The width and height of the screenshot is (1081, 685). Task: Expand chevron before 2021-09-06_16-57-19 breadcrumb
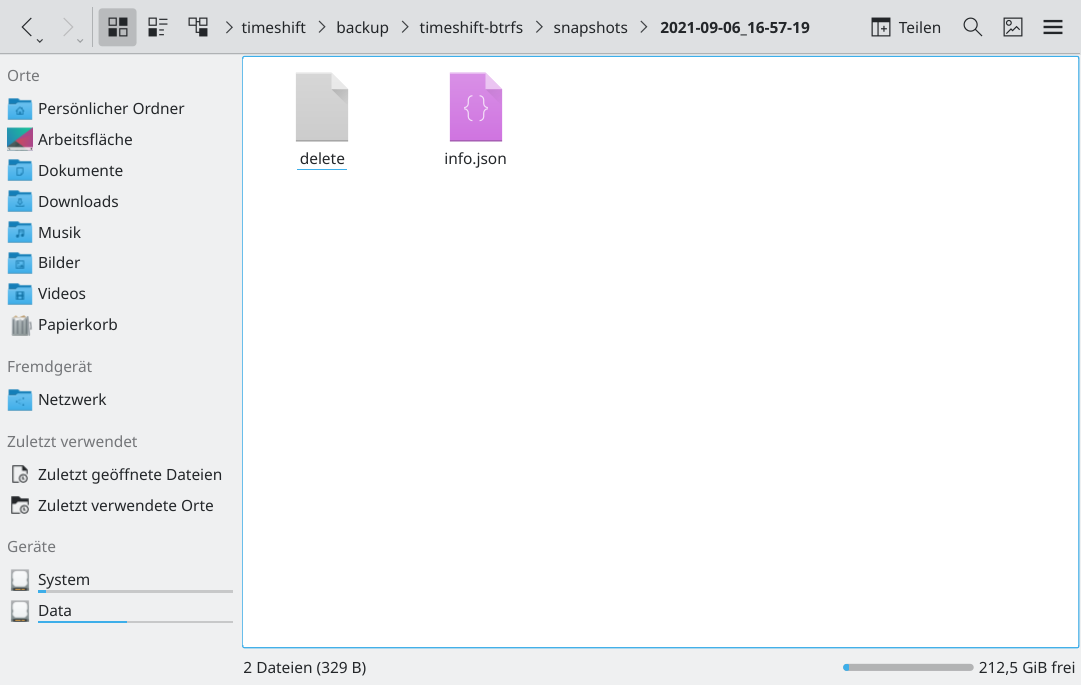coord(644,28)
